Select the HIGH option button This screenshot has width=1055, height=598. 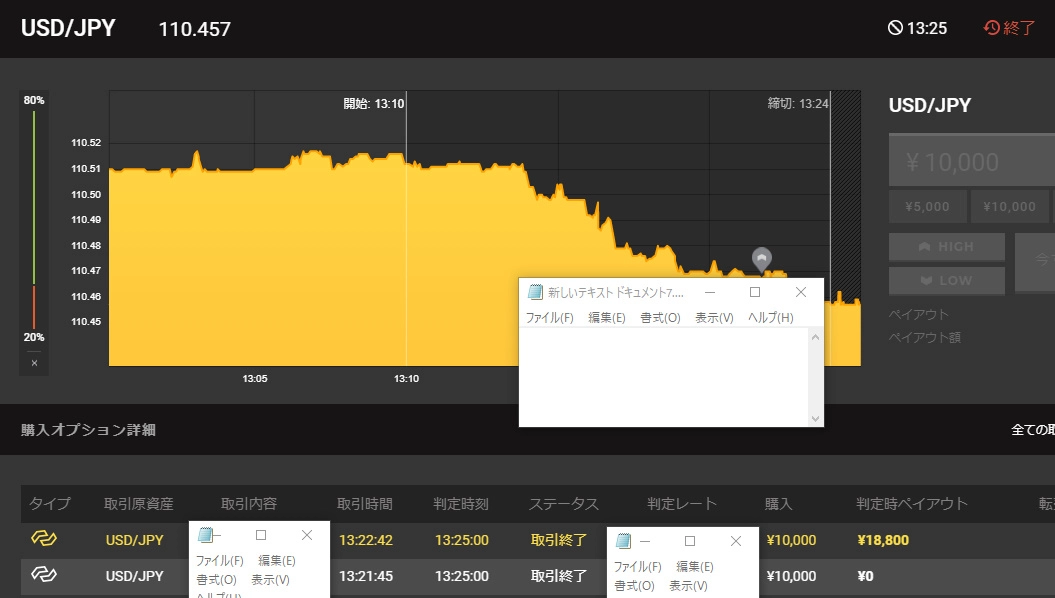click(946, 247)
